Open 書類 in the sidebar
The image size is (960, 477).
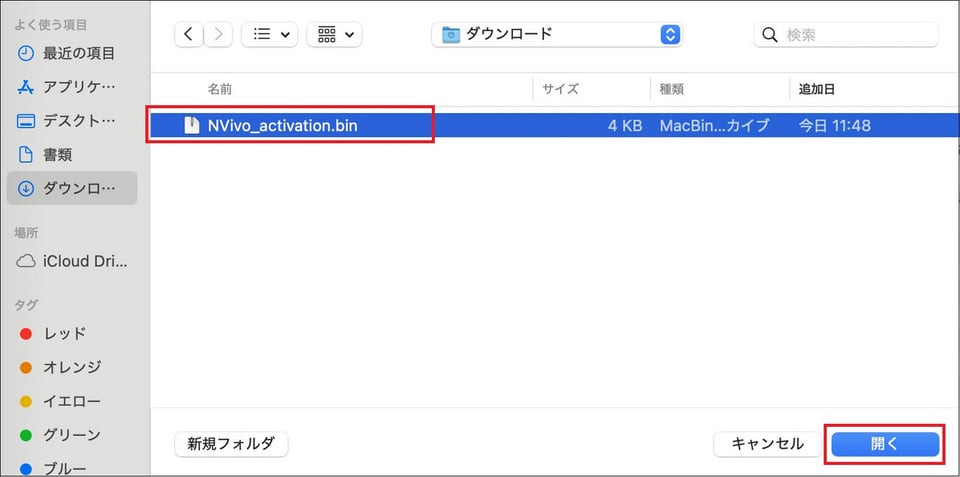tap(72, 154)
